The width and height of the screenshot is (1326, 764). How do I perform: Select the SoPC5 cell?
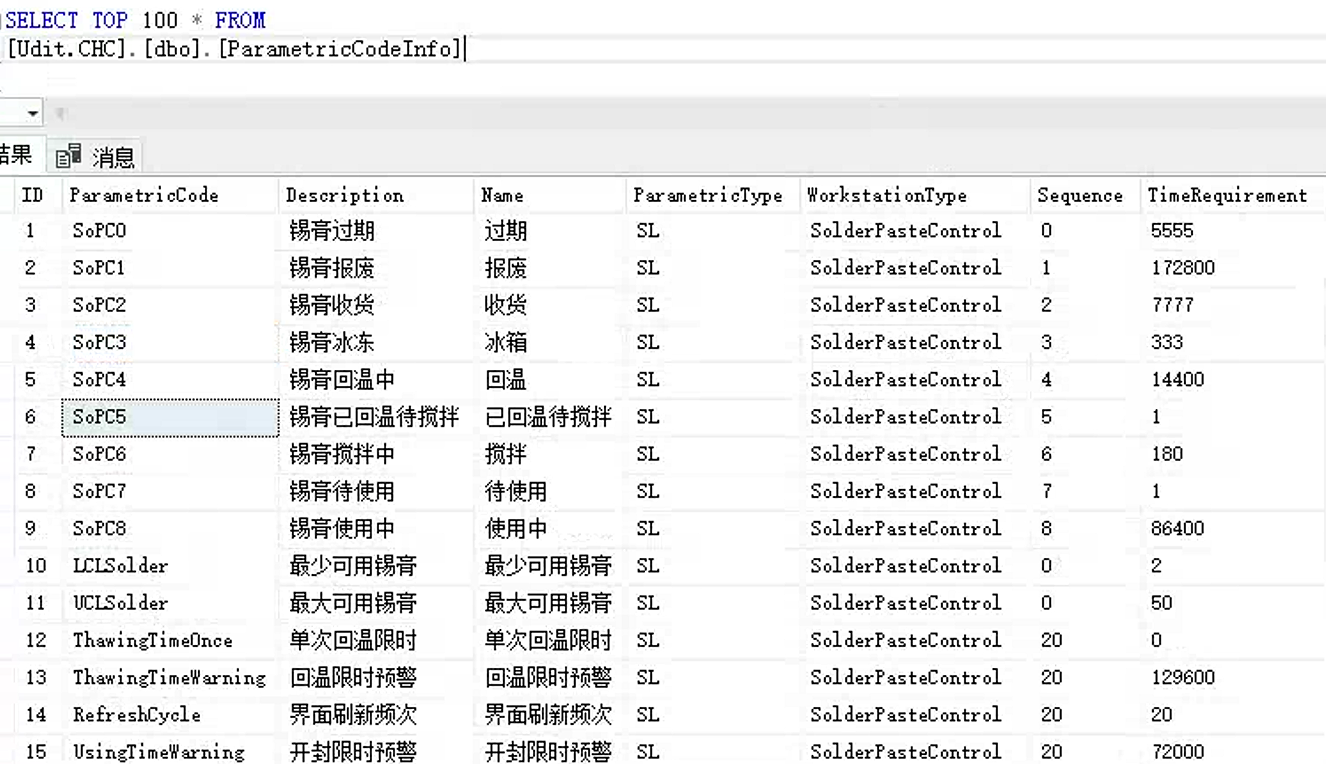(x=170, y=417)
